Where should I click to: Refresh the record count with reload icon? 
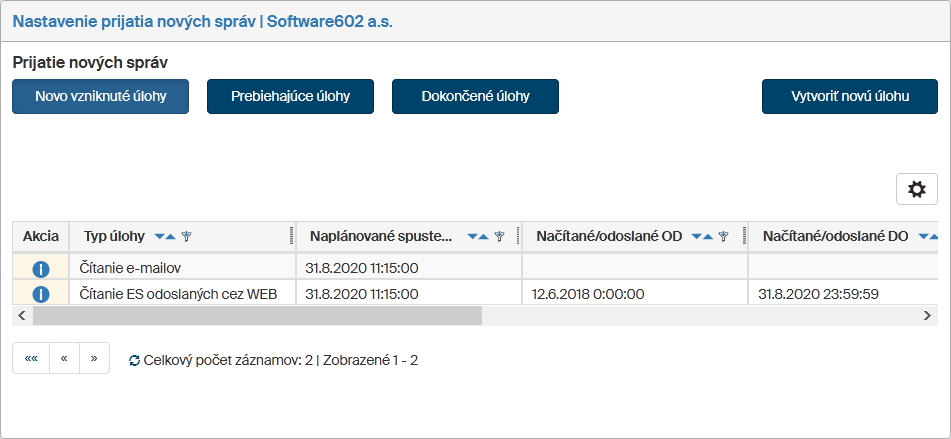[x=135, y=360]
